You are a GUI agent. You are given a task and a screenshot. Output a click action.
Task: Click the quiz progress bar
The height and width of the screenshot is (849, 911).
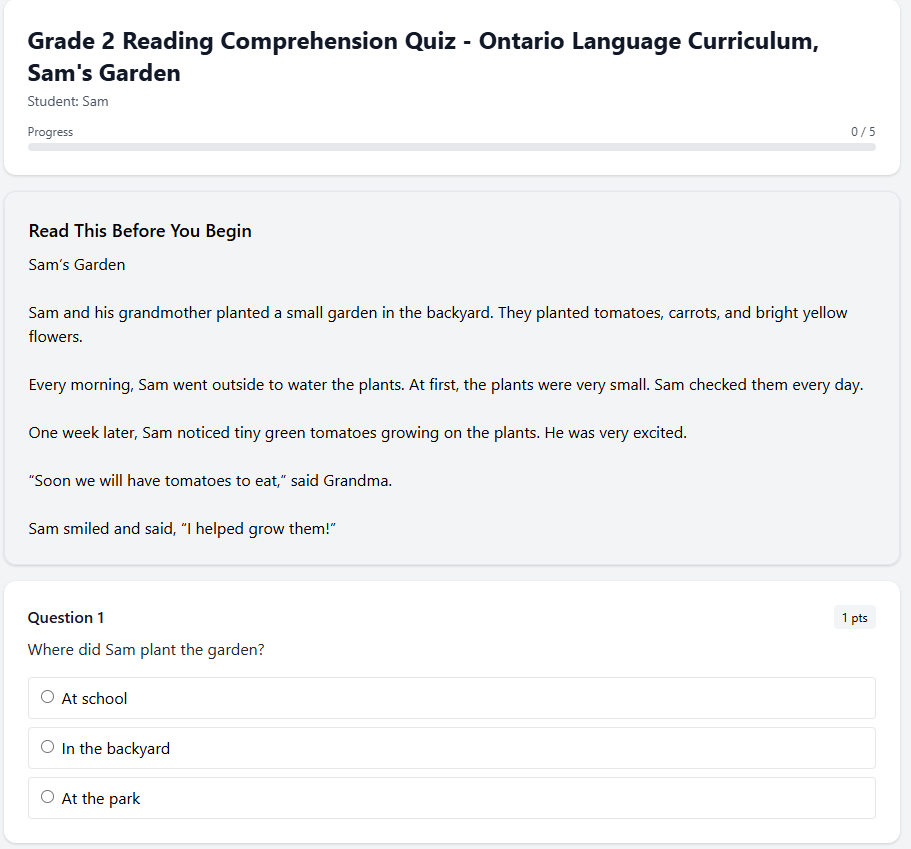point(452,146)
